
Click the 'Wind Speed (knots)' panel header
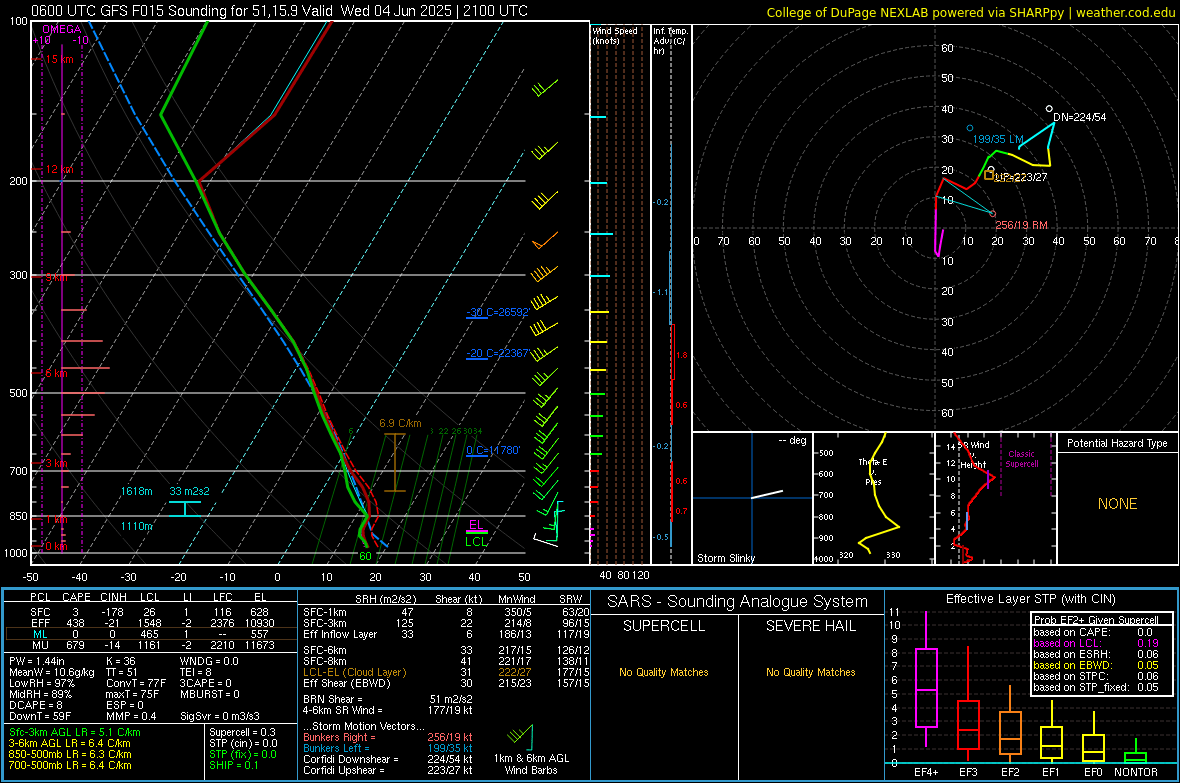[x=615, y=35]
